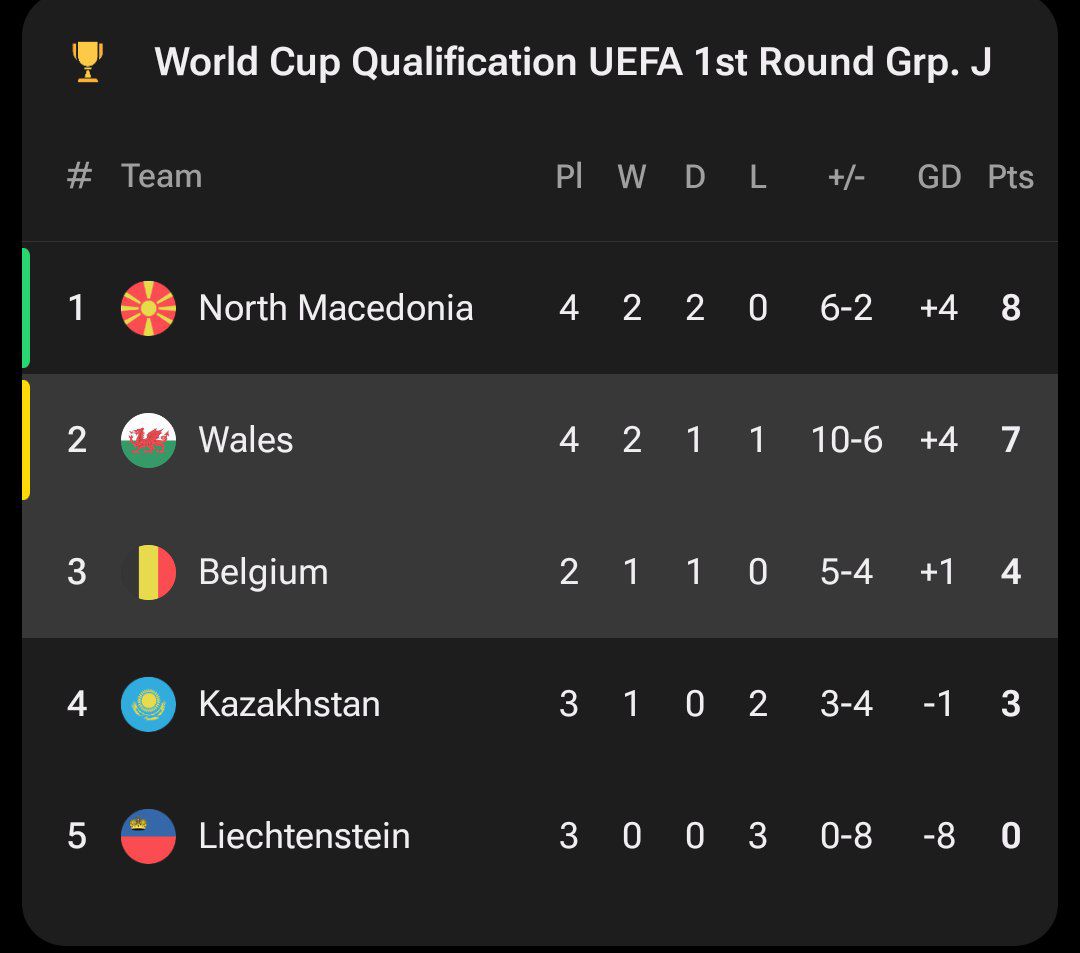1080x953 pixels.
Task: Click the Liechtenstein flag icon
Action: pos(148,836)
